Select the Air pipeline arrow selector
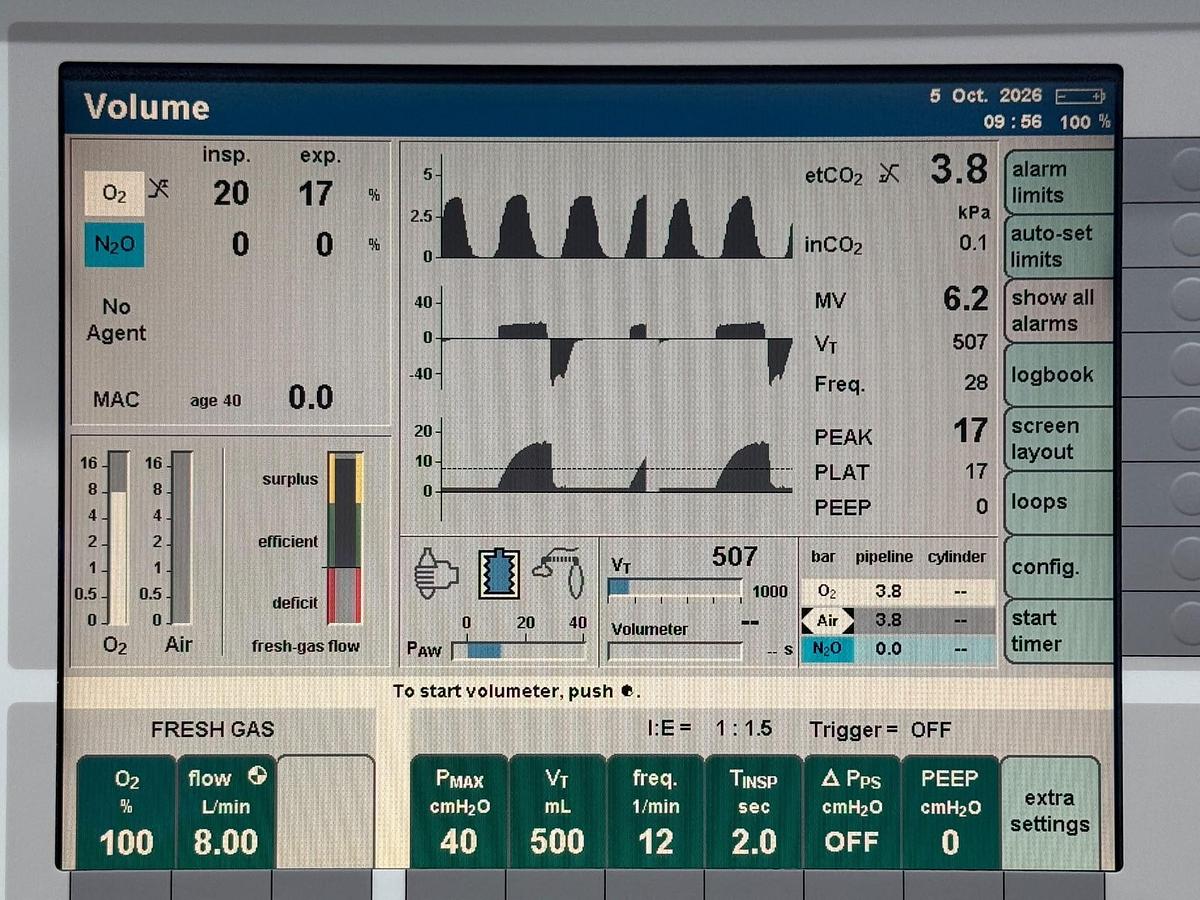The image size is (1200, 900). coord(828,621)
